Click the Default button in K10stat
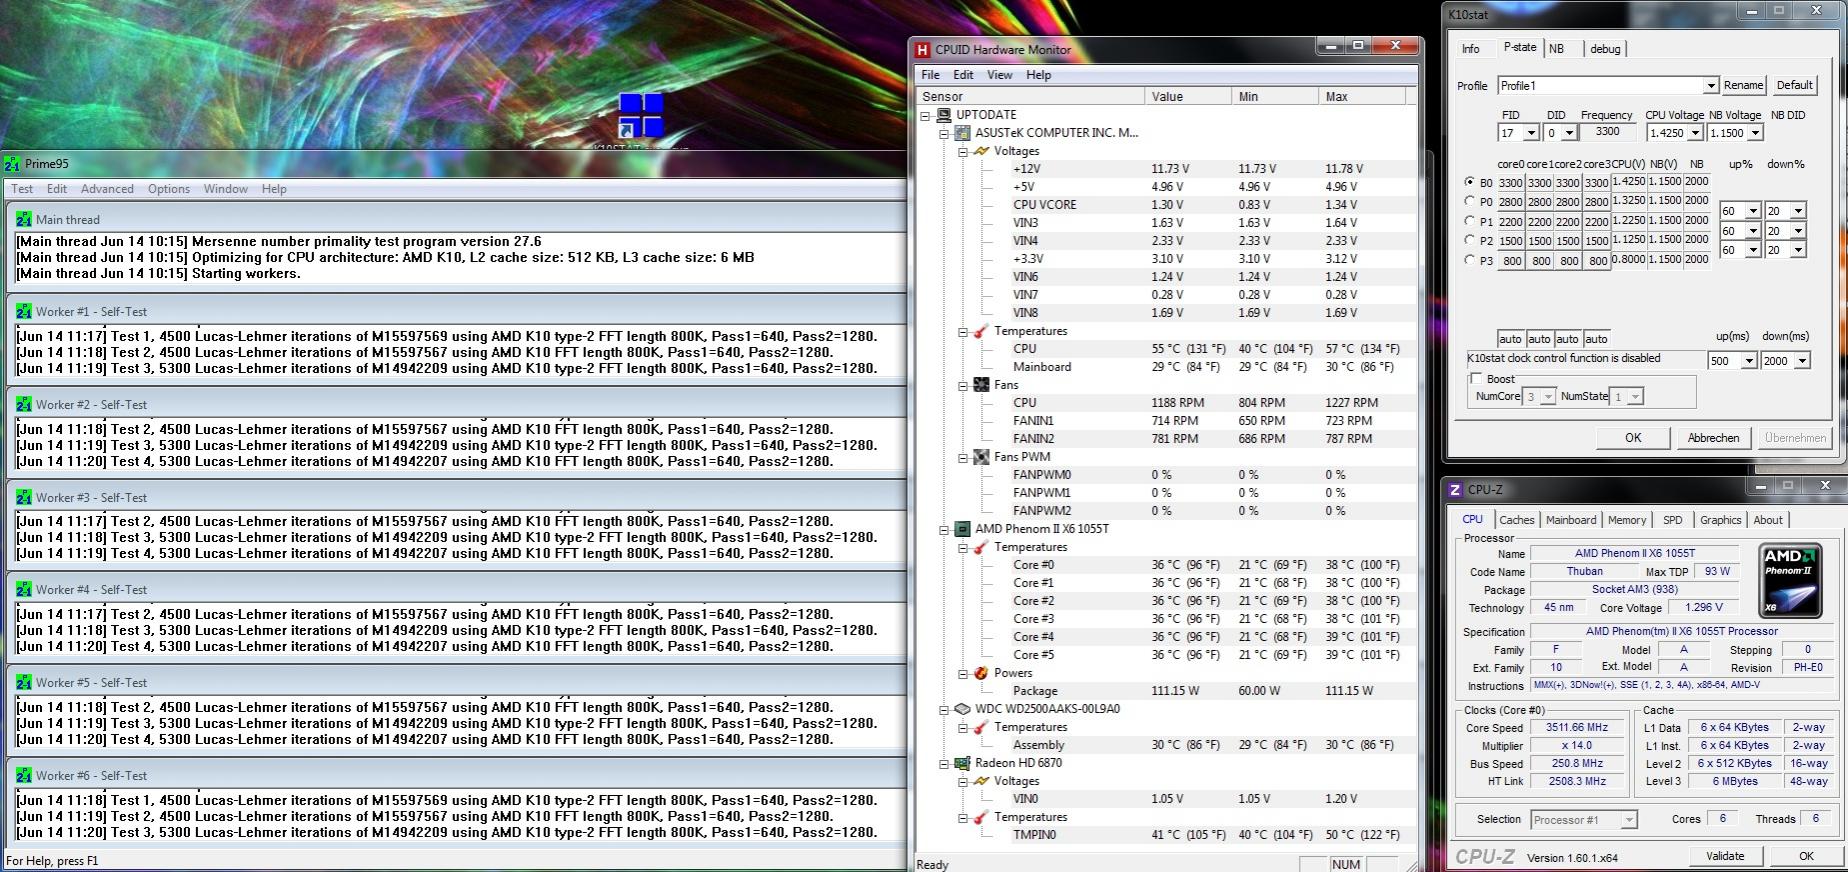The height and width of the screenshot is (872, 1848). [x=1795, y=86]
